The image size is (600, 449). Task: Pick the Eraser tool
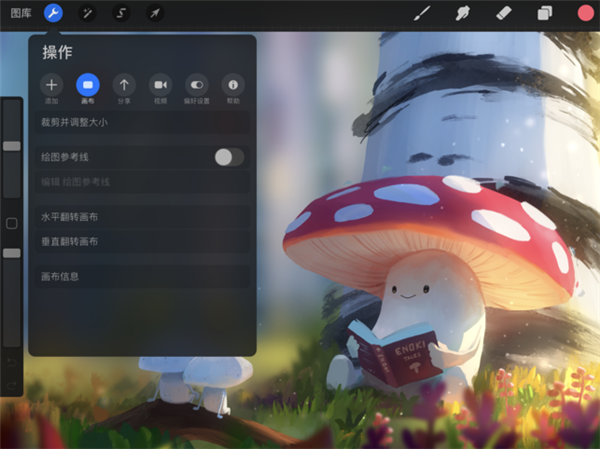point(504,13)
